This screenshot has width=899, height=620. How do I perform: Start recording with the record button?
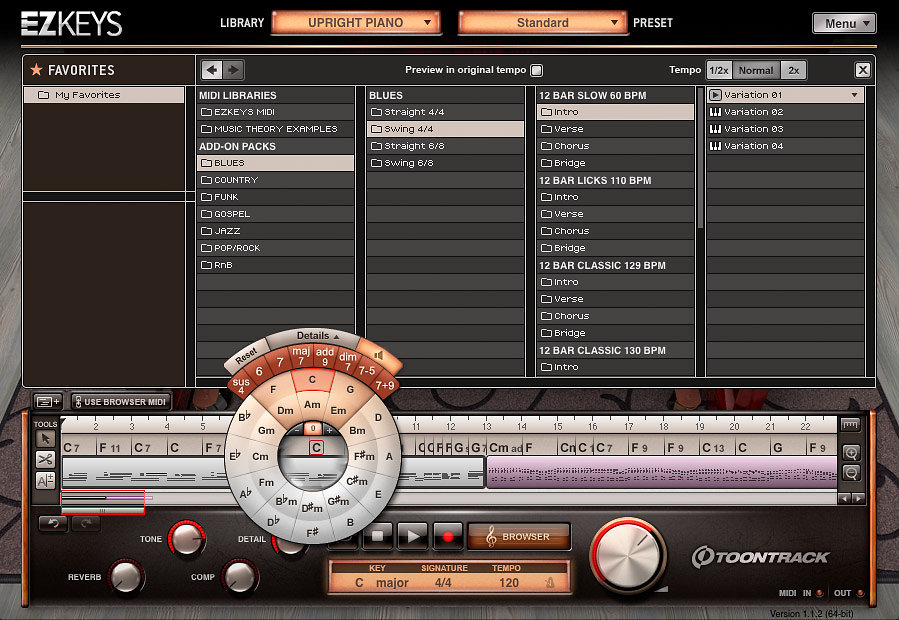pos(448,537)
